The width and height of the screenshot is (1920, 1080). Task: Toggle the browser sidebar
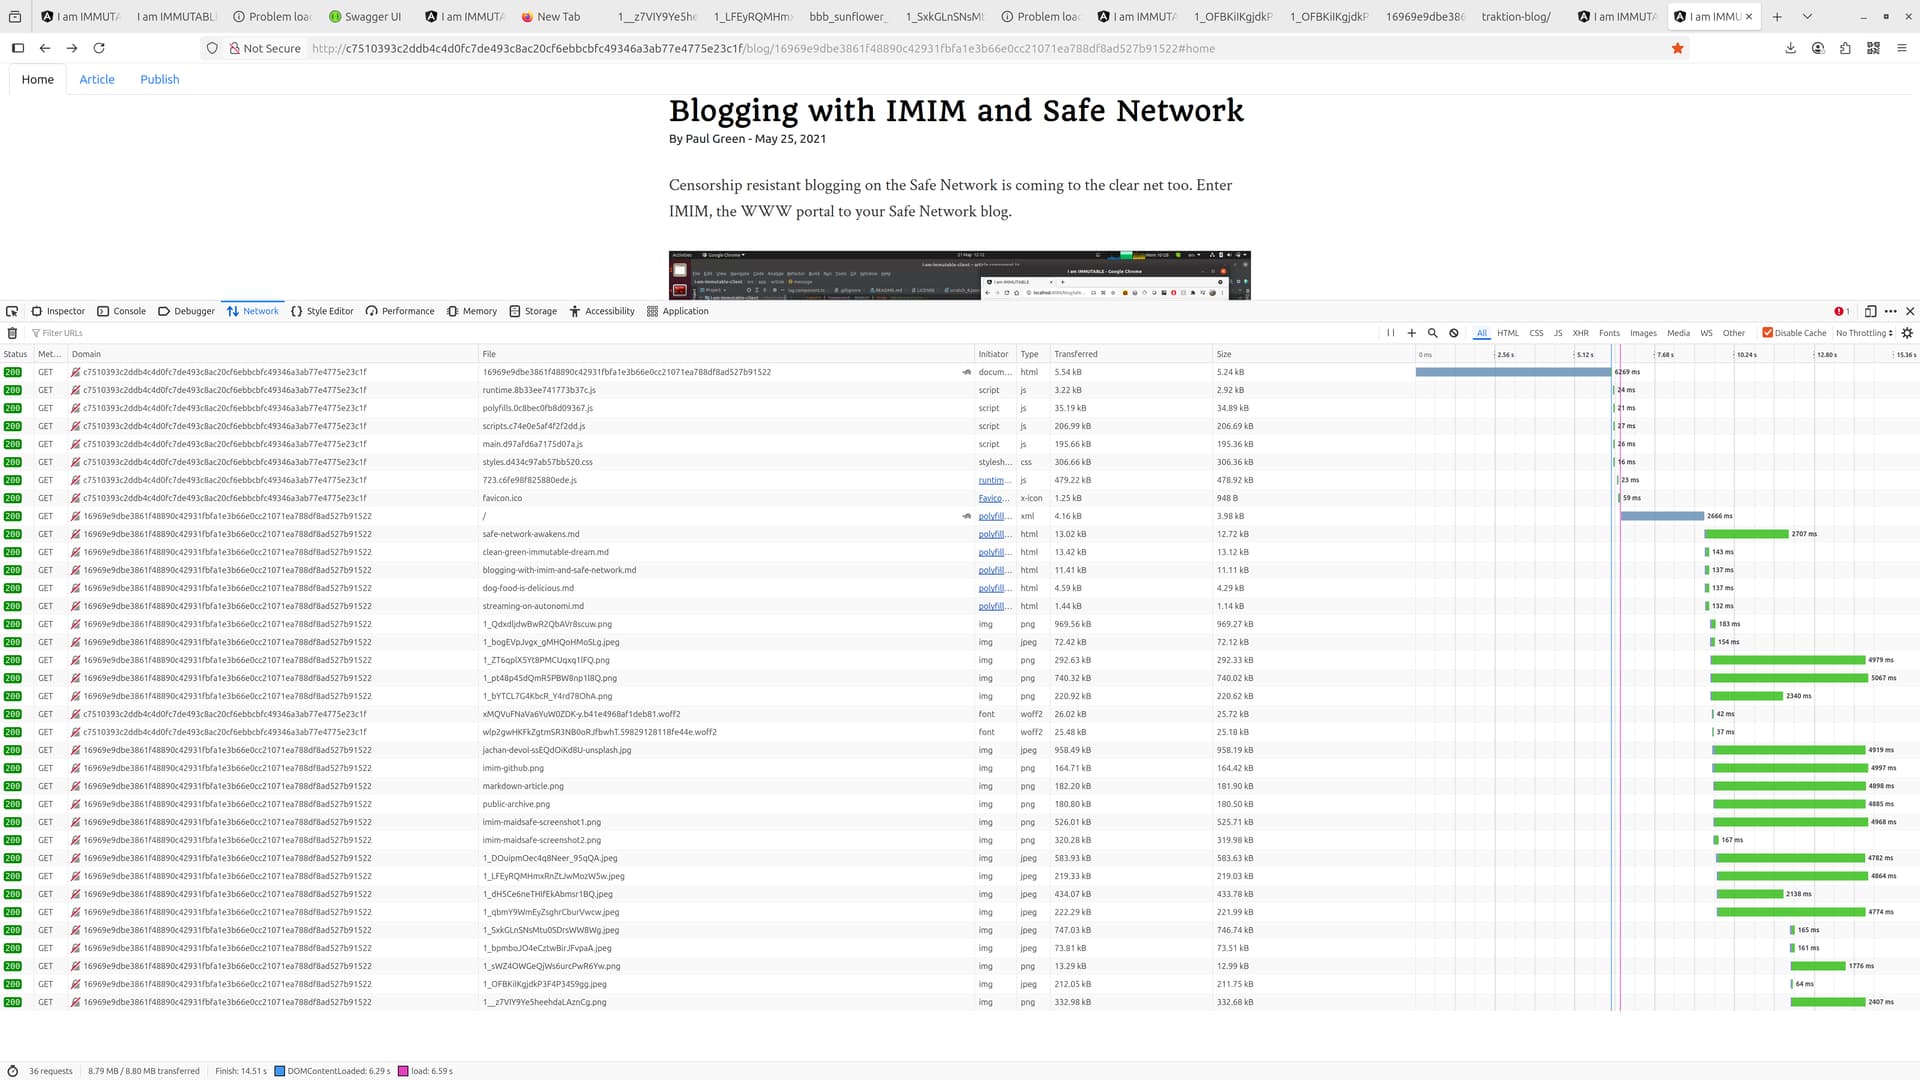(18, 48)
